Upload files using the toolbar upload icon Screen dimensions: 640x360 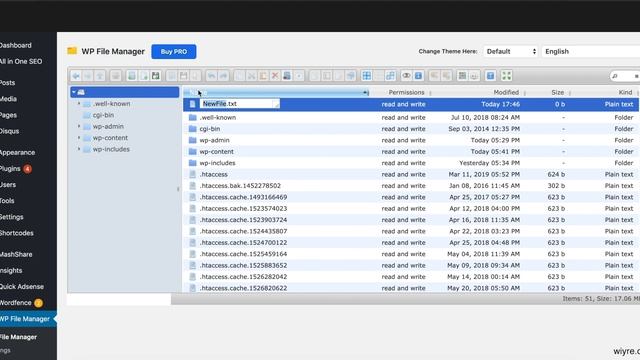156,76
